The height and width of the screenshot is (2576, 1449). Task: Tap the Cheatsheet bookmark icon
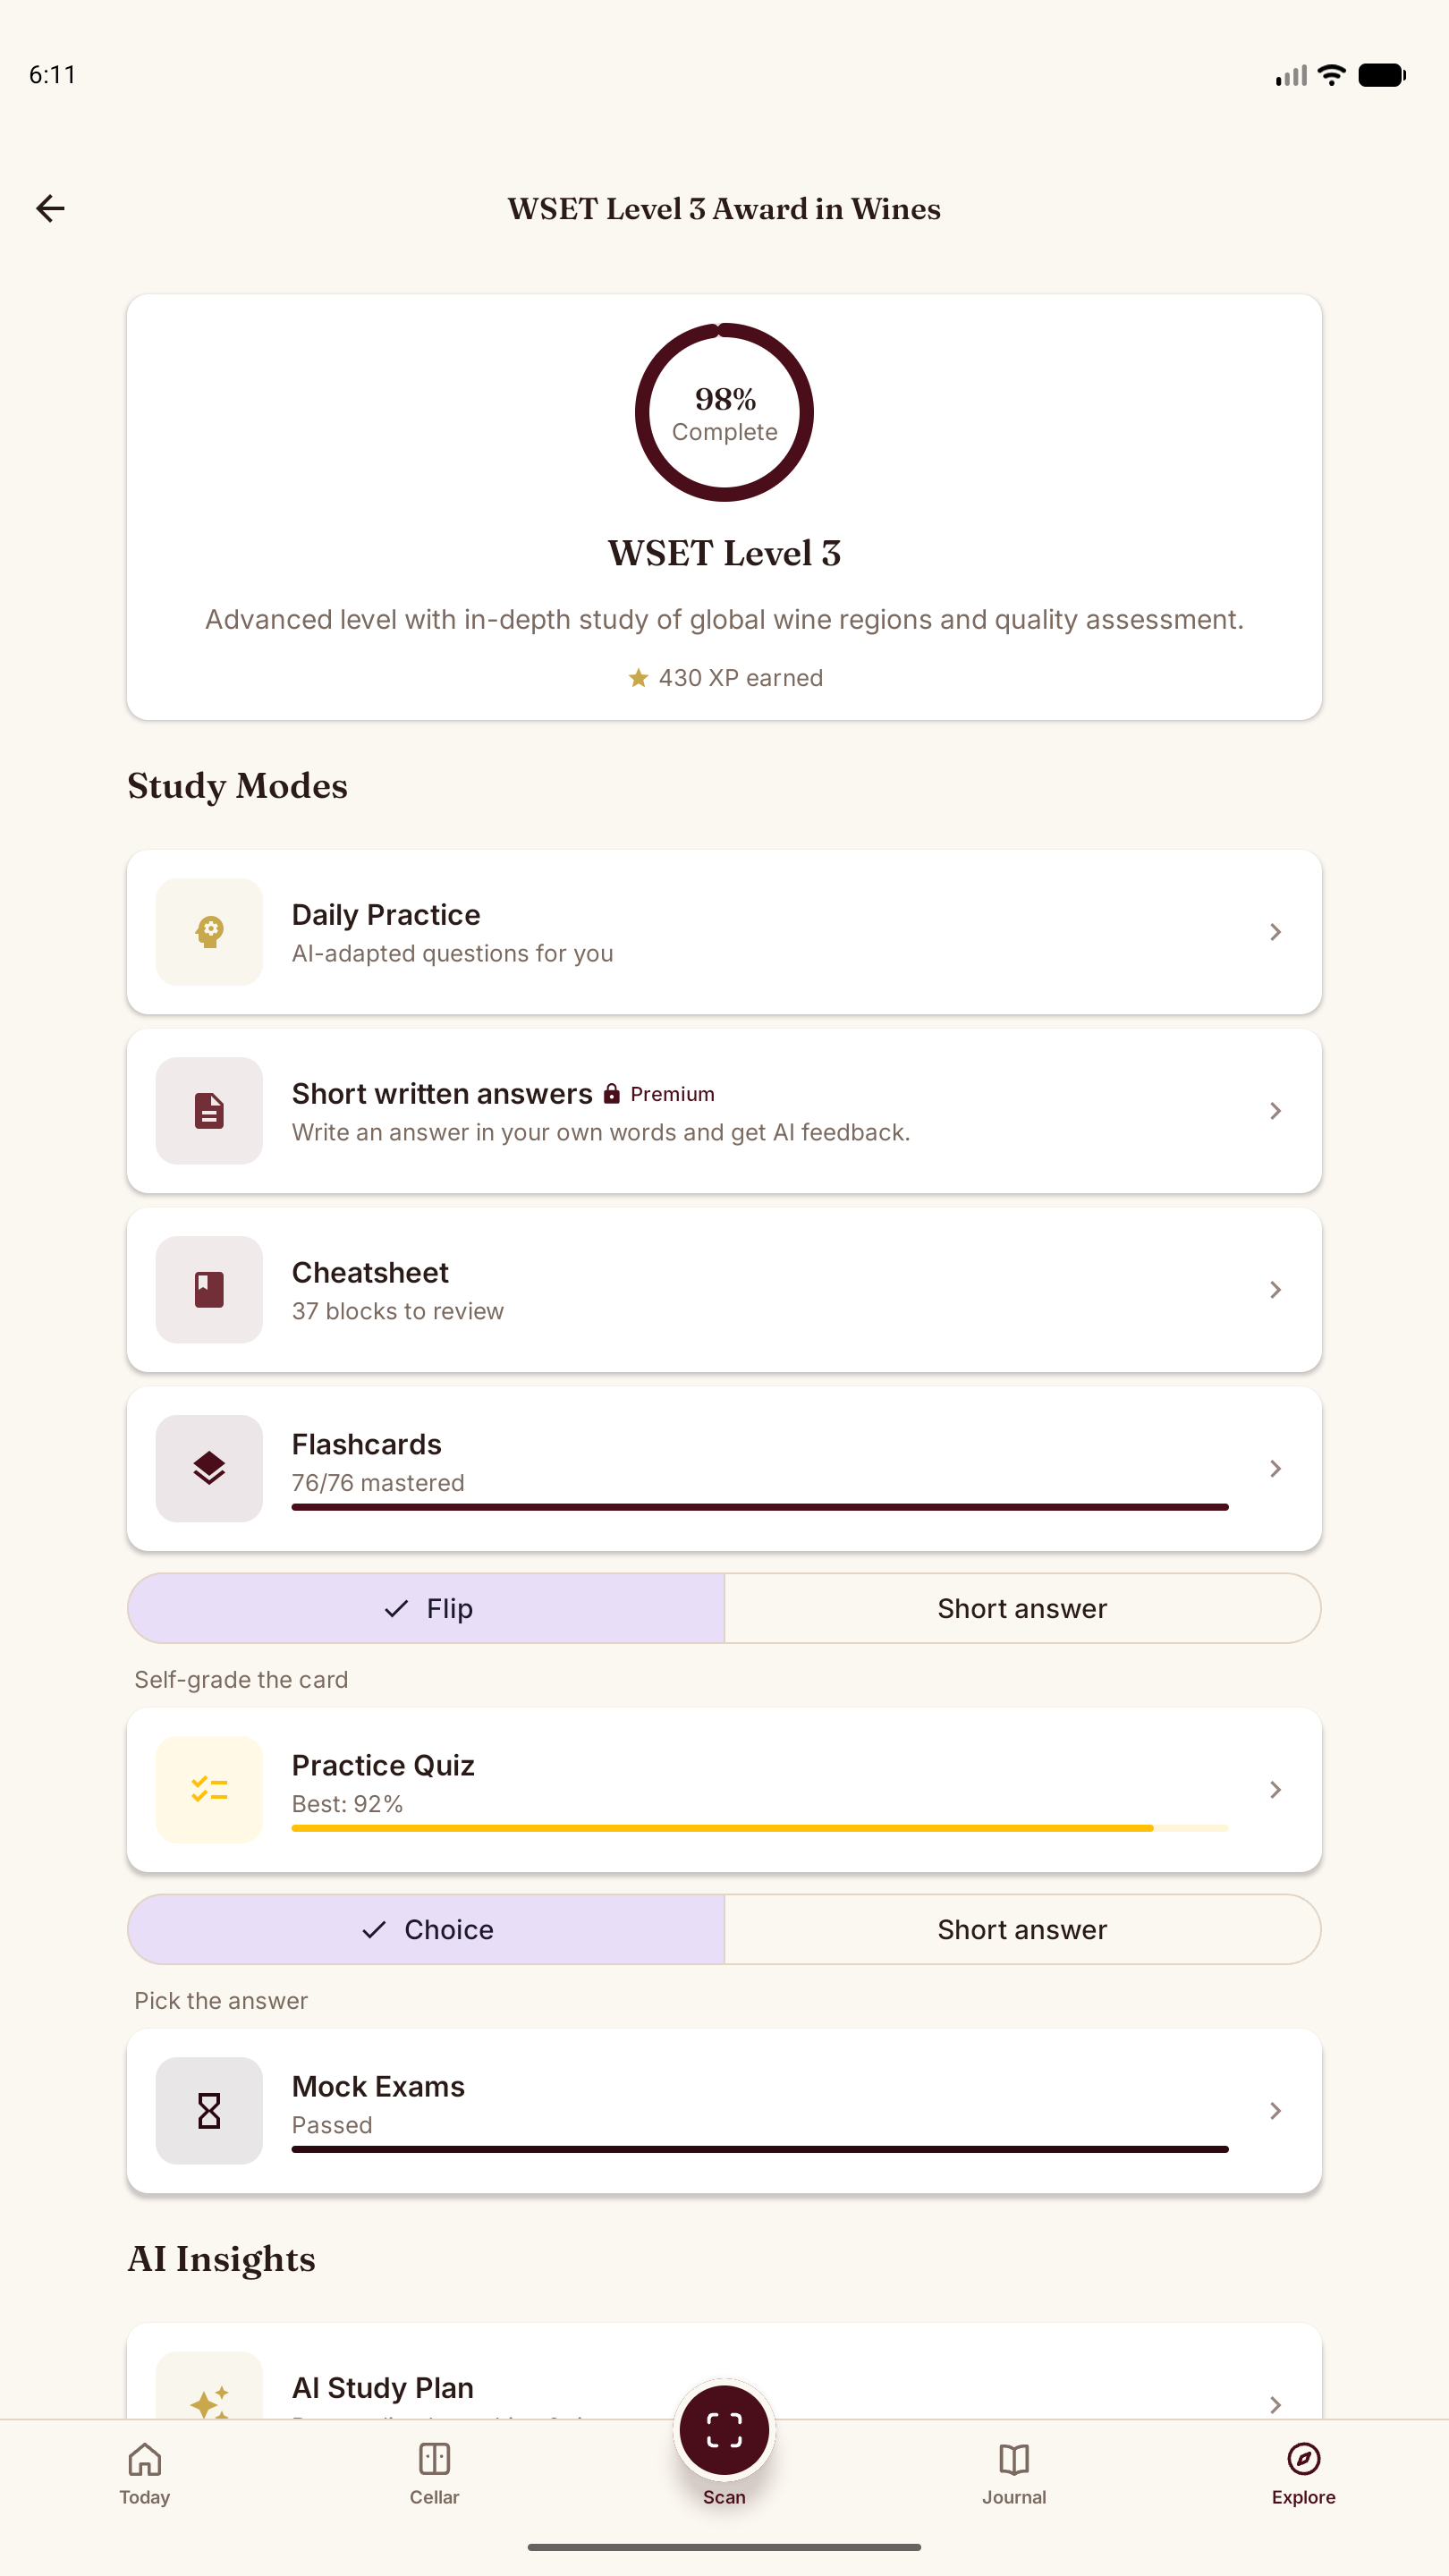(209, 1290)
